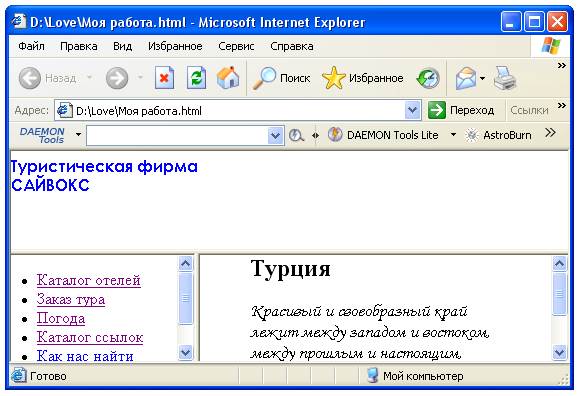580x396 pixels.
Task: Click the Турция heading
Action: (x=290, y=268)
